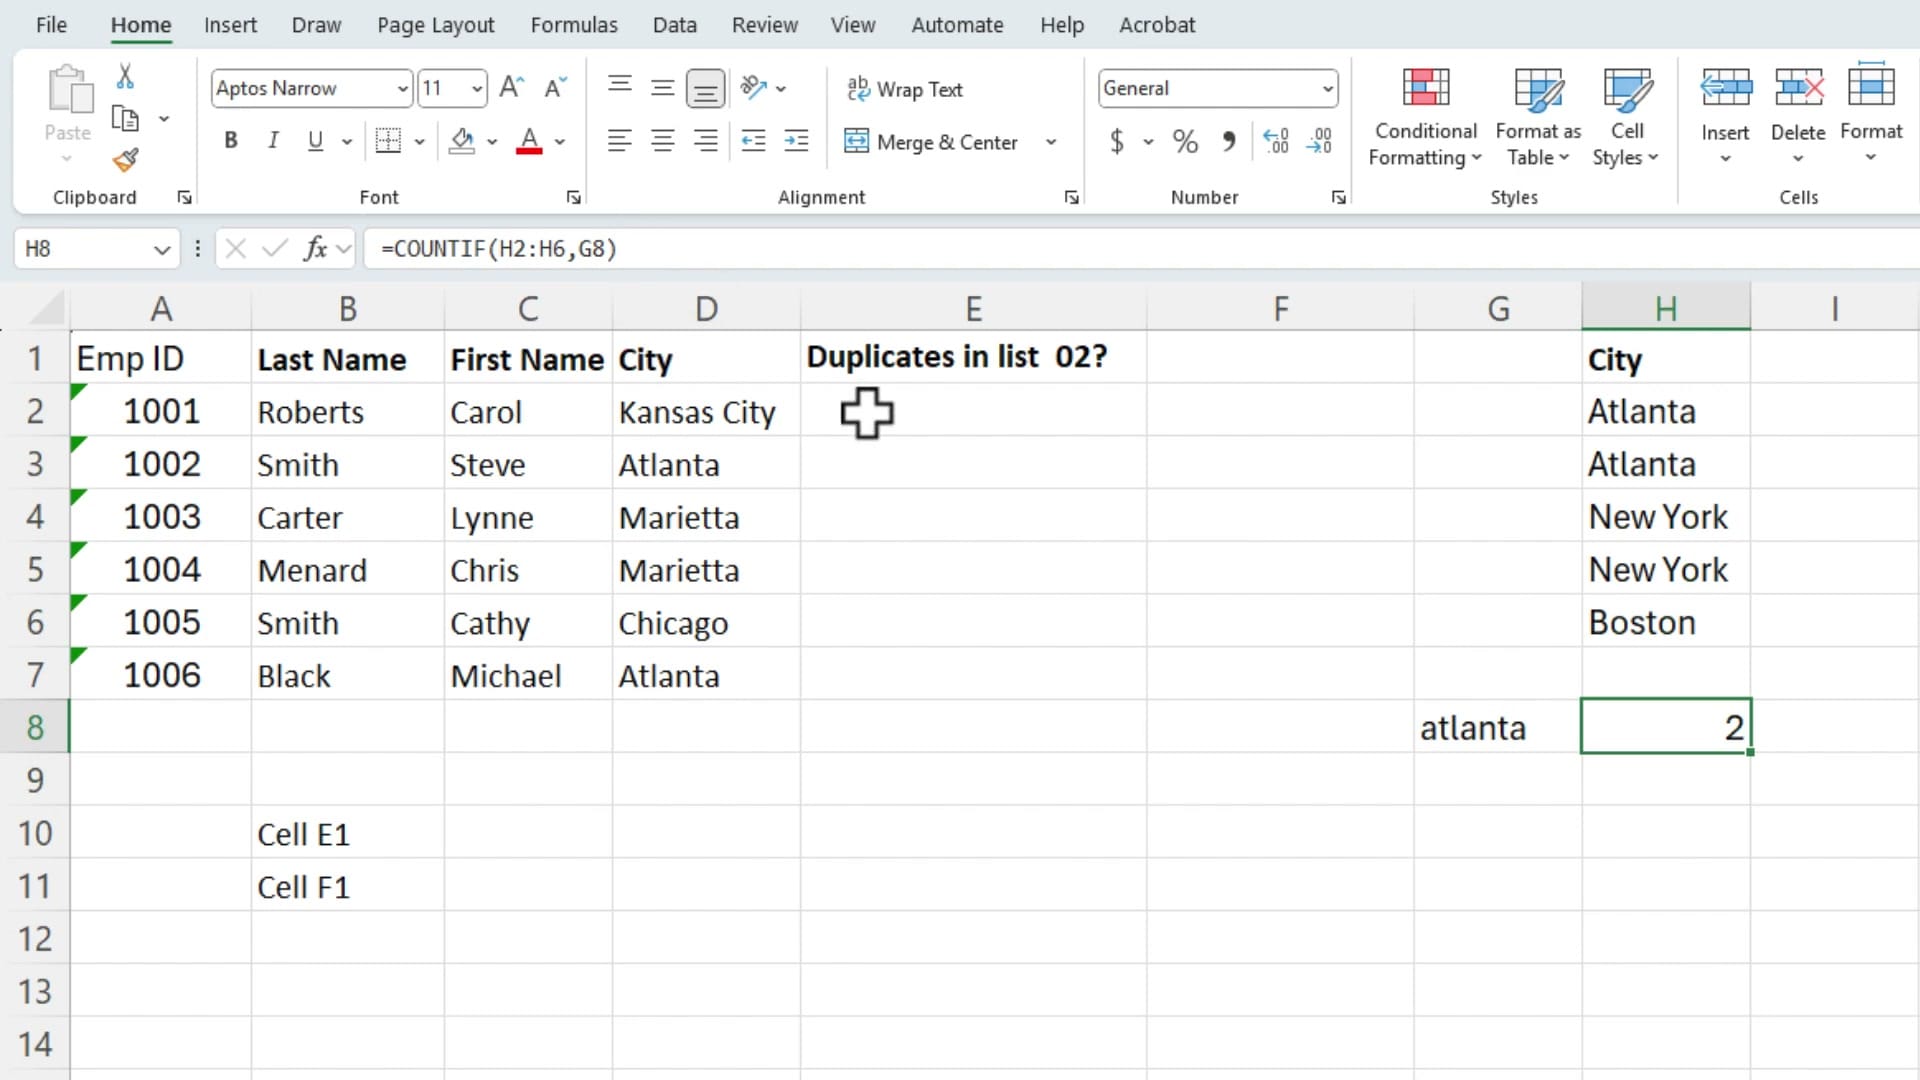
Task: Toggle bold formatting
Action: click(x=230, y=140)
